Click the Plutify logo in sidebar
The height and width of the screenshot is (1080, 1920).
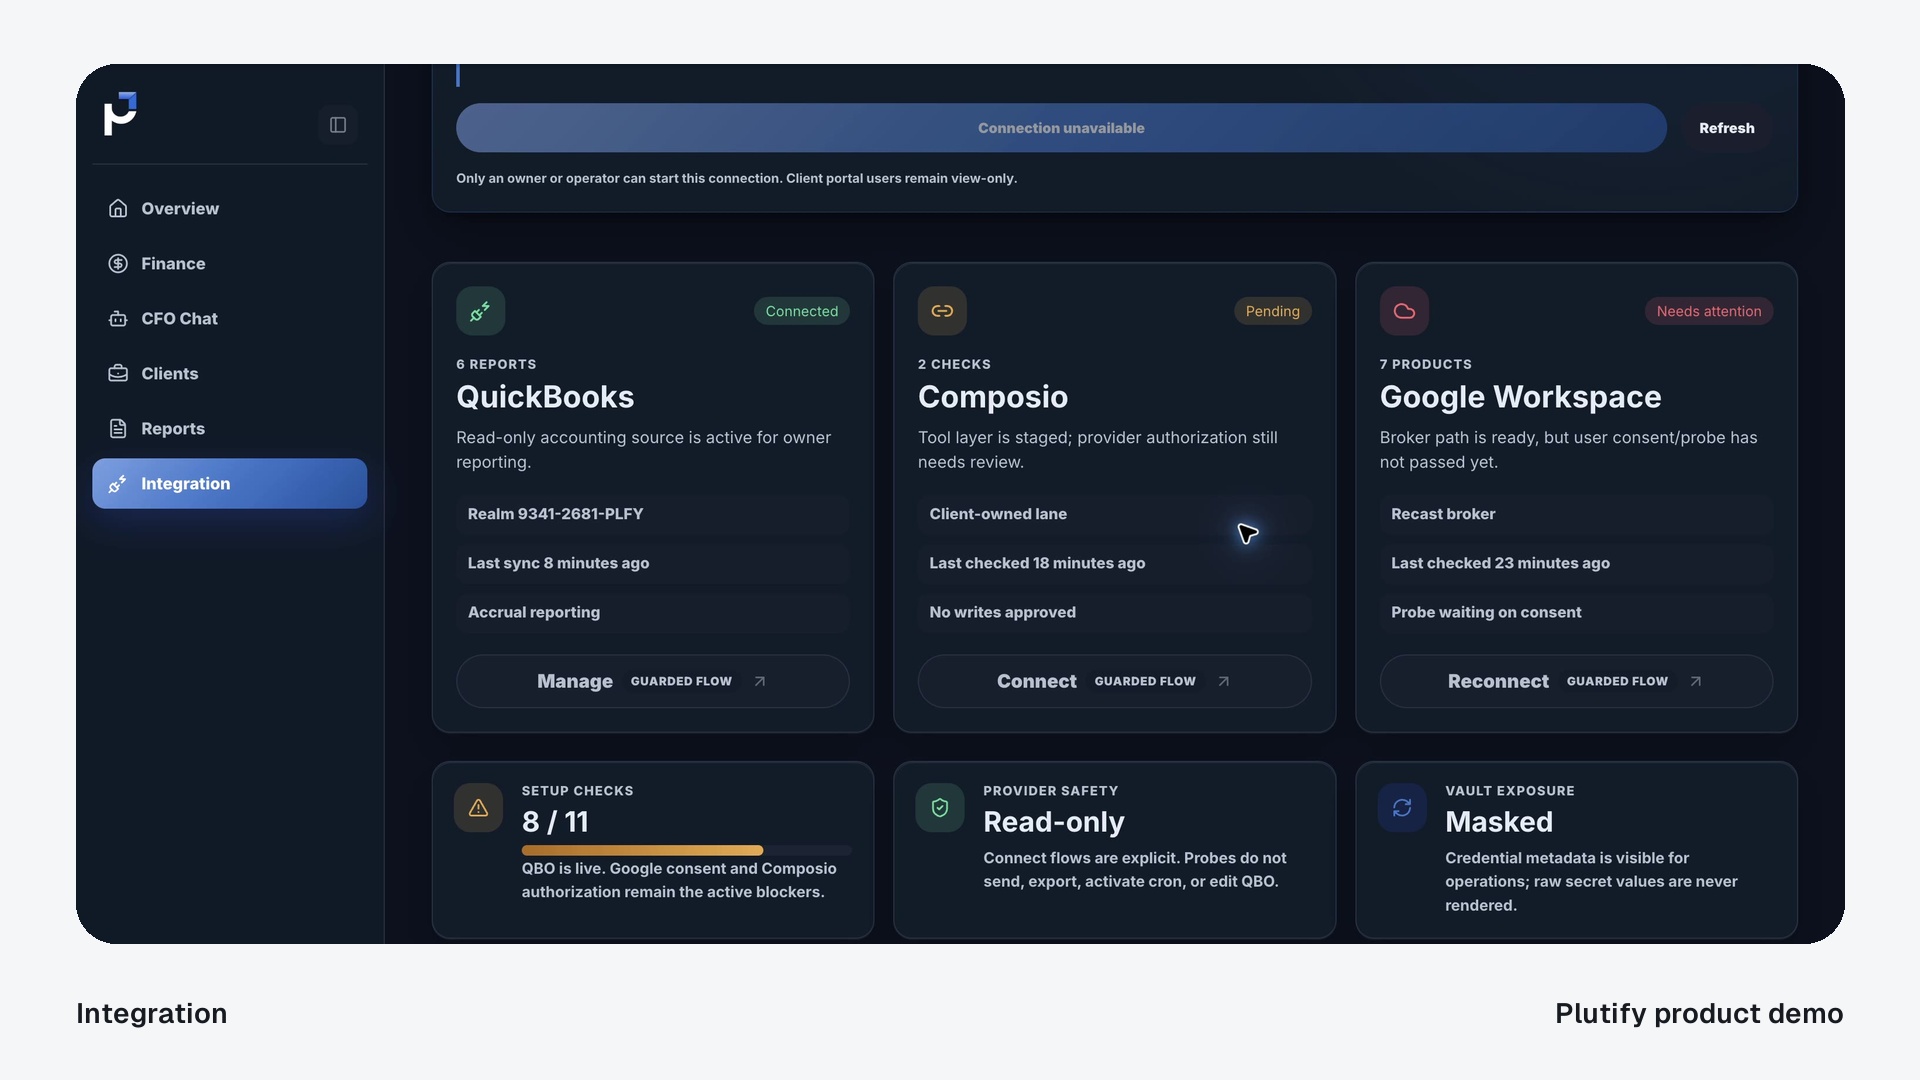(x=120, y=114)
